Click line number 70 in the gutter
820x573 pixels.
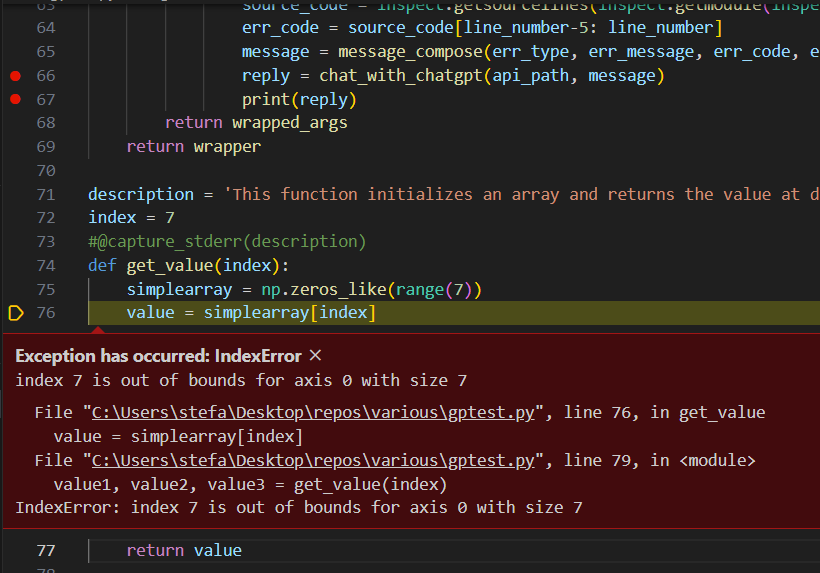pos(46,171)
